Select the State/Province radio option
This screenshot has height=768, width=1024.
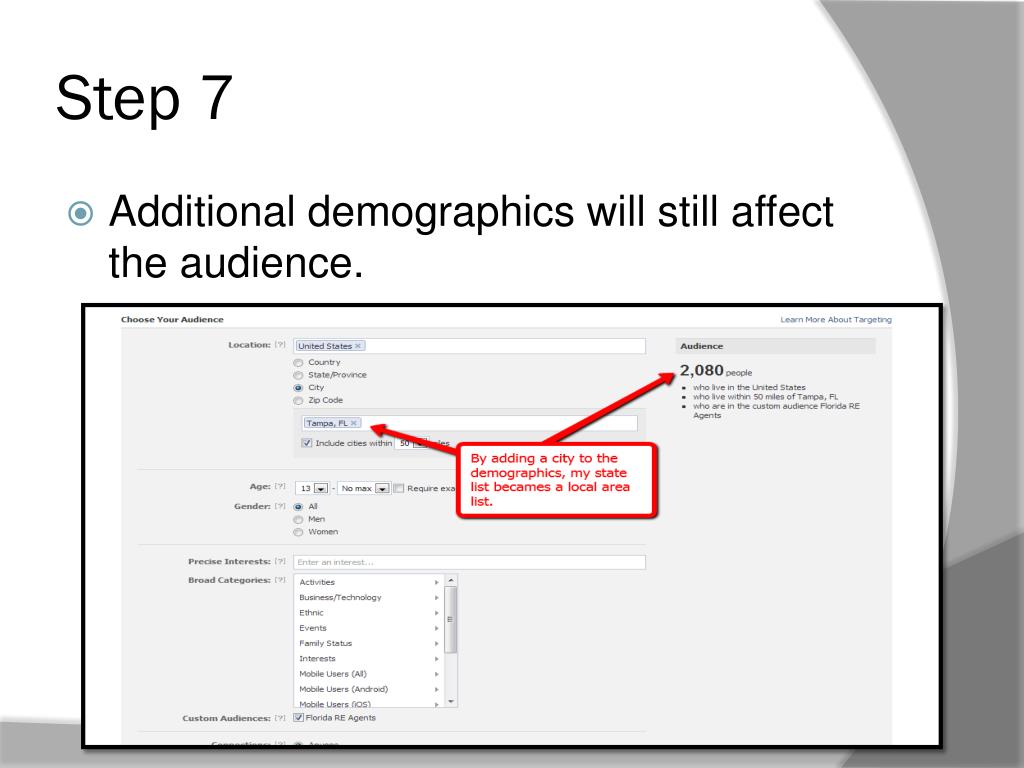point(298,376)
